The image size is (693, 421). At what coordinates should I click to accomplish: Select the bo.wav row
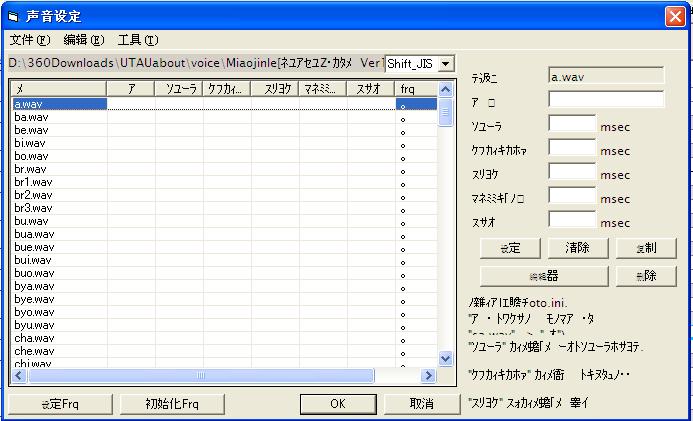click(224, 156)
